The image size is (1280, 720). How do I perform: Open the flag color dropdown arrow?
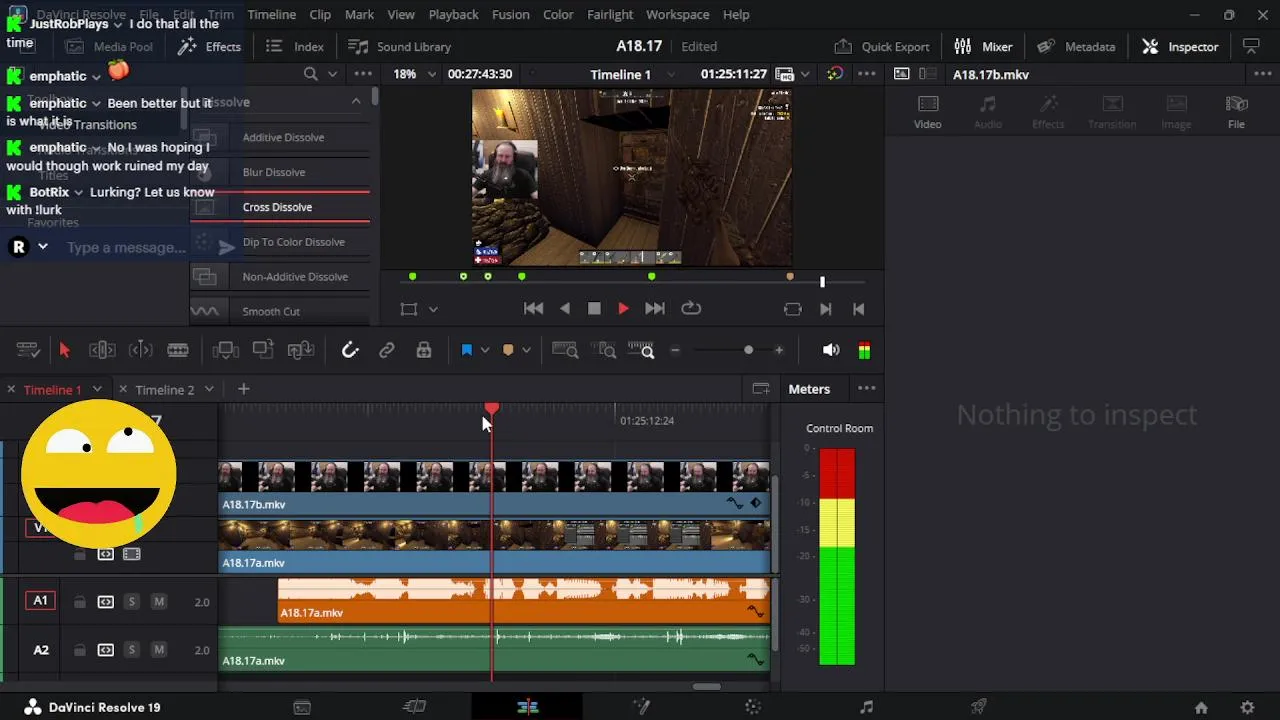(485, 350)
